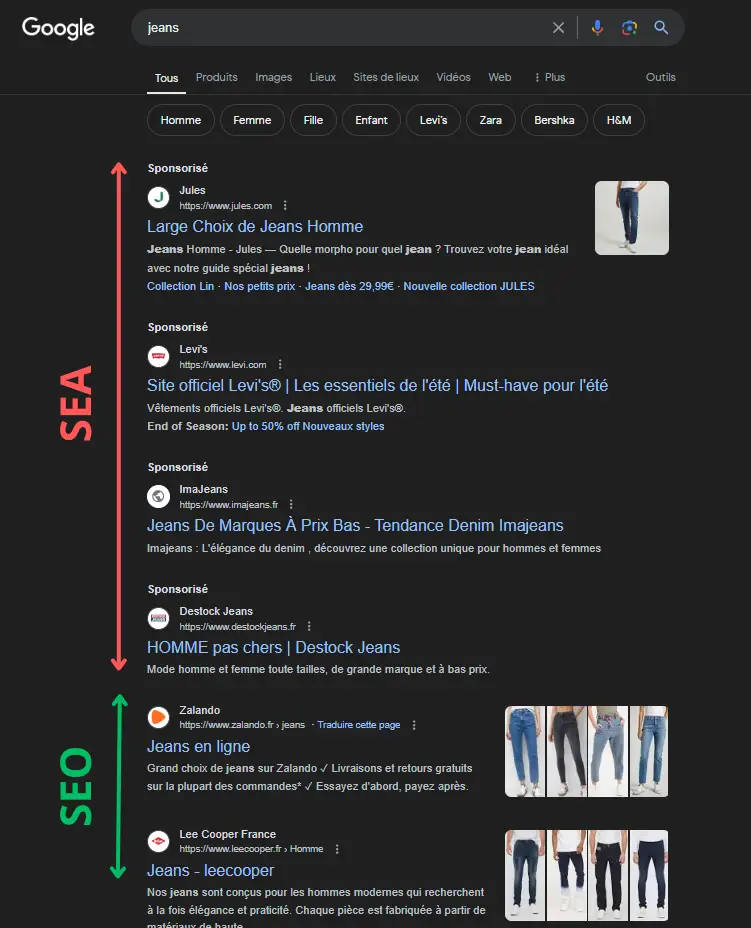Open the ImaJeans globe favicon
Viewport: 751px width, 928px height.
(x=158, y=496)
